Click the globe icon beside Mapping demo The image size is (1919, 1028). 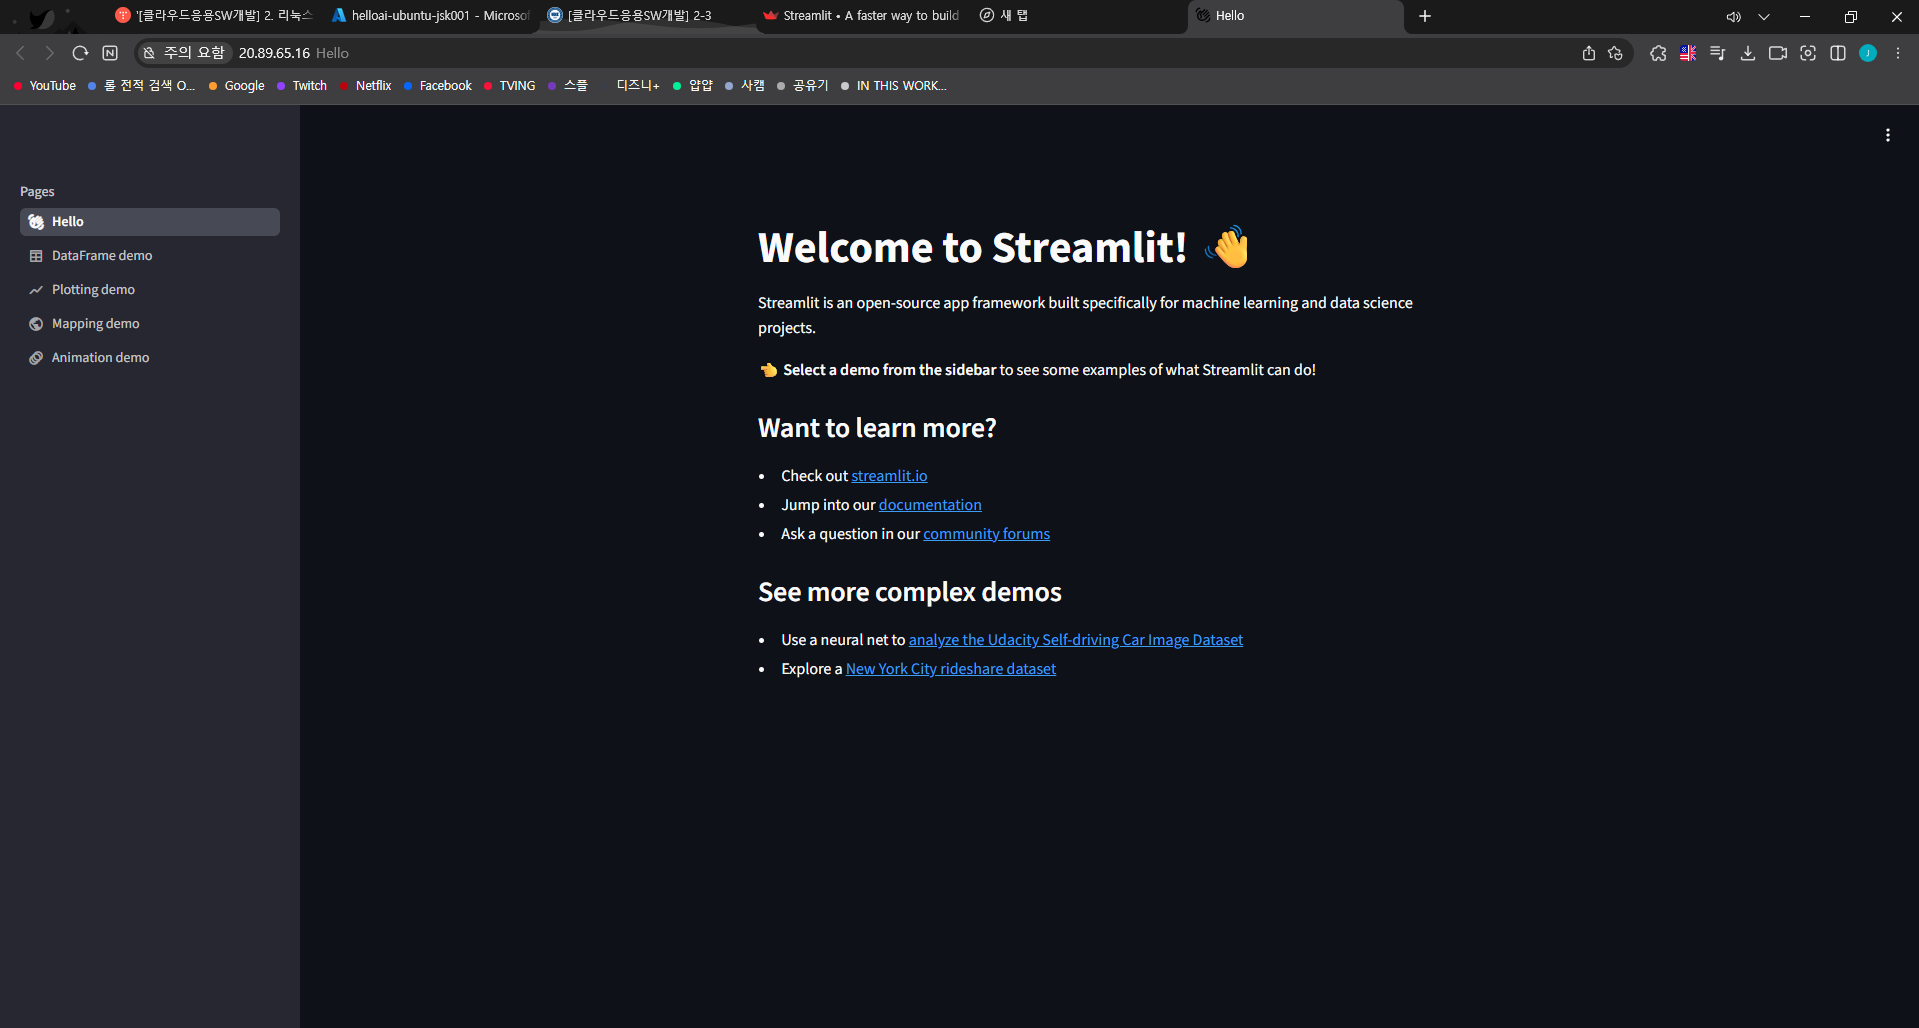(36, 324)
